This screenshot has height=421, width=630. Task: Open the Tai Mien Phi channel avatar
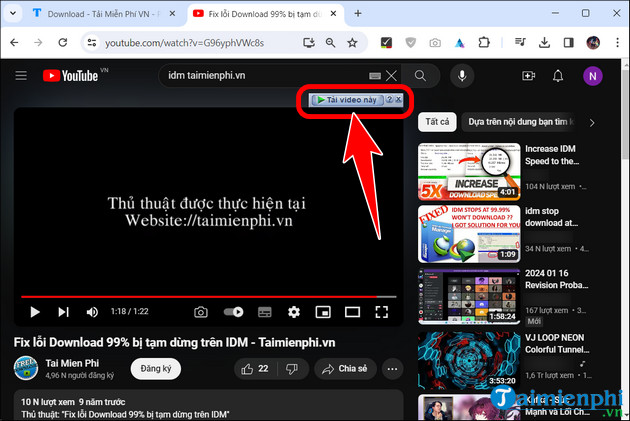pyautogui.click(x=26, y=368)
